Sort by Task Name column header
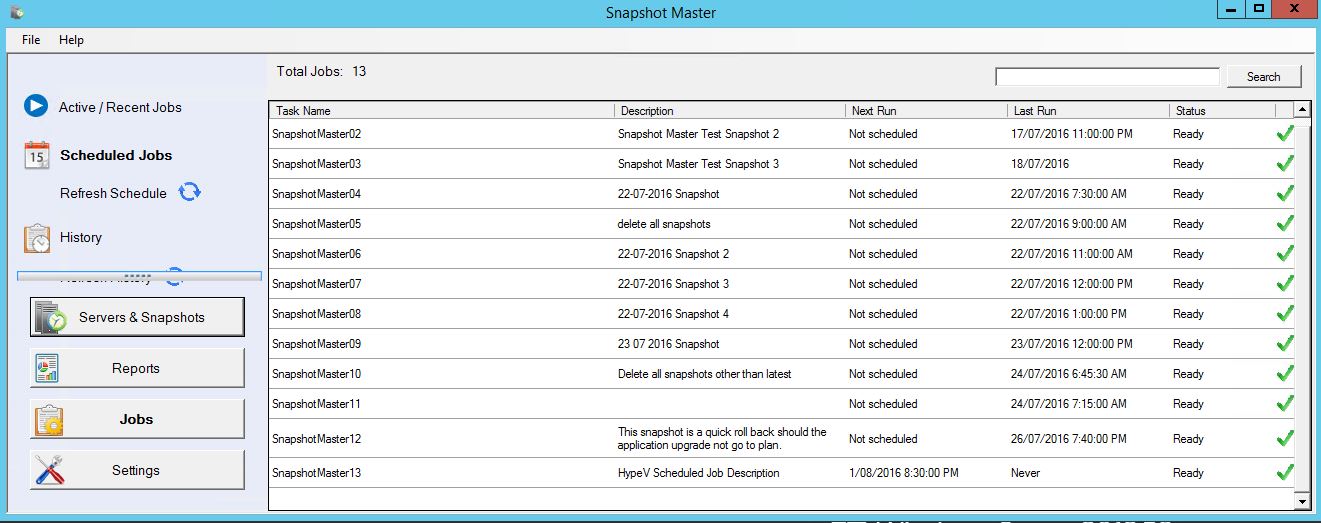The height and width of the screenshot is (523, 1321). tap(441, 111)
